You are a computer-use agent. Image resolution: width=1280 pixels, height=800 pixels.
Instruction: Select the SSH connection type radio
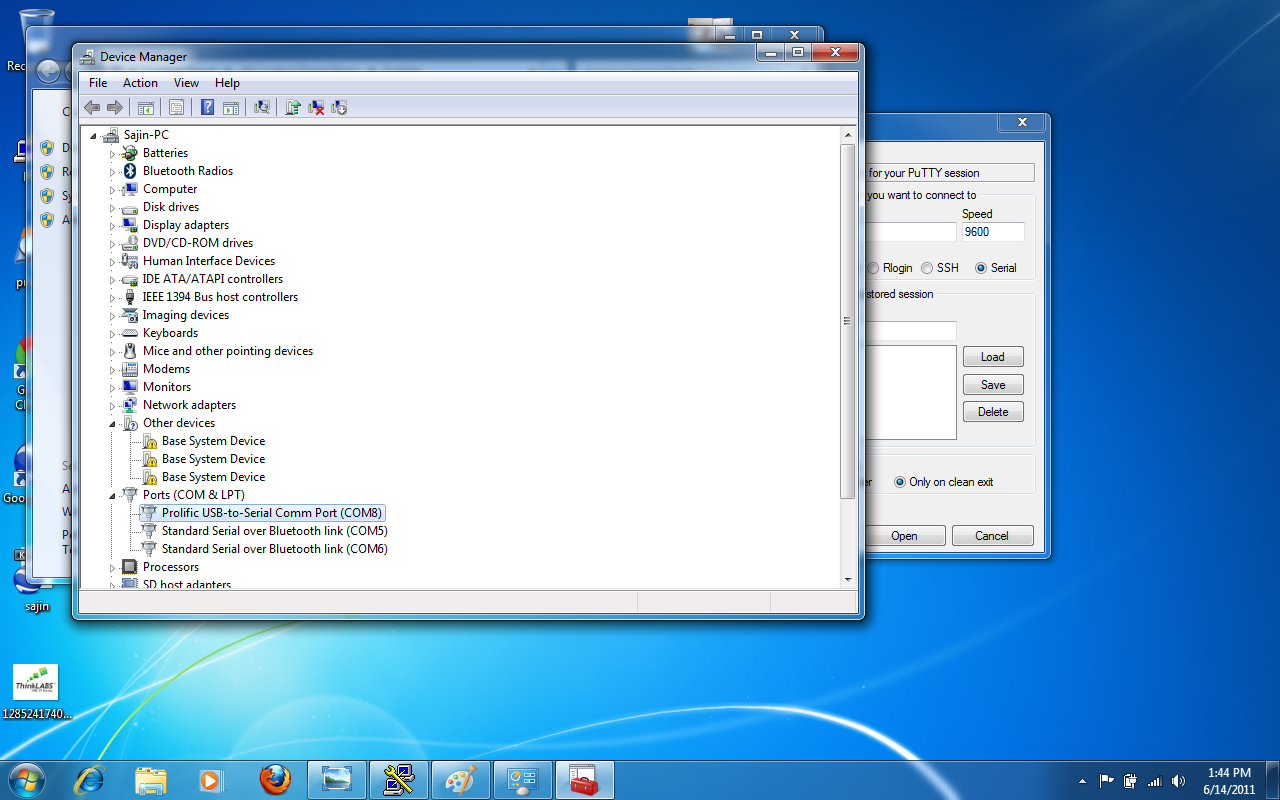coord(927,268)
